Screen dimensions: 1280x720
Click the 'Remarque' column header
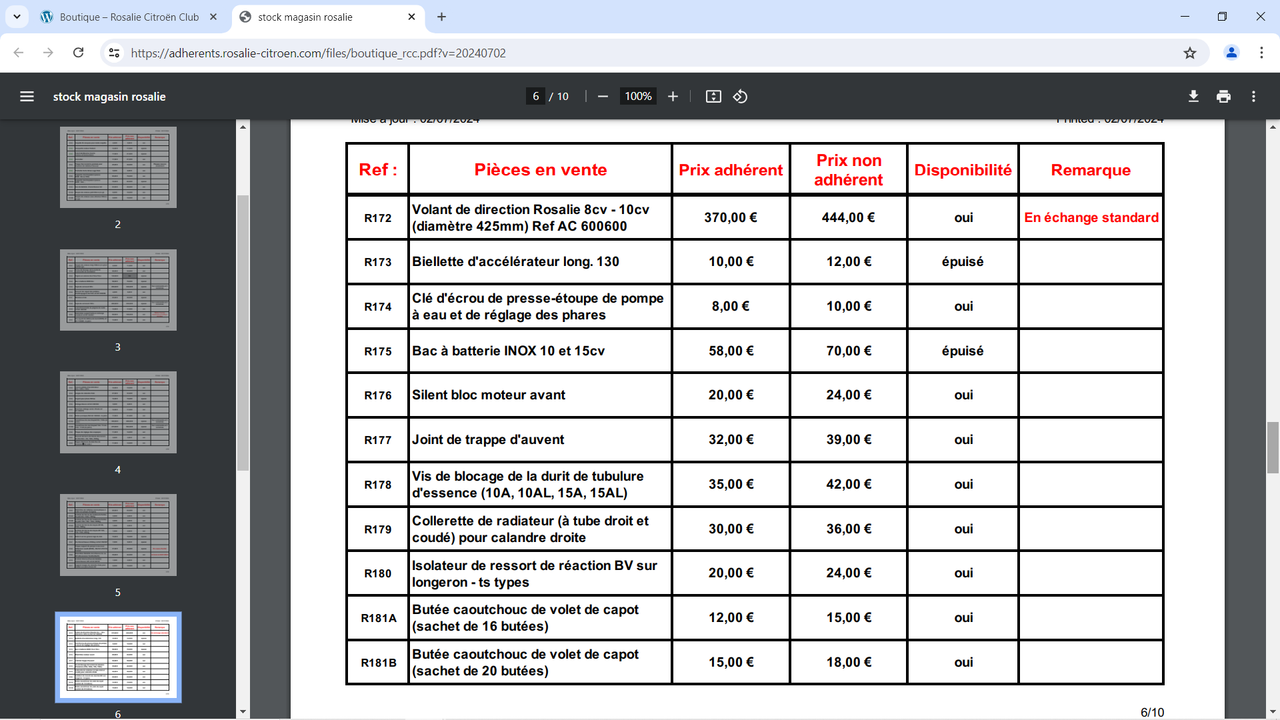(x=1091, y=170)
